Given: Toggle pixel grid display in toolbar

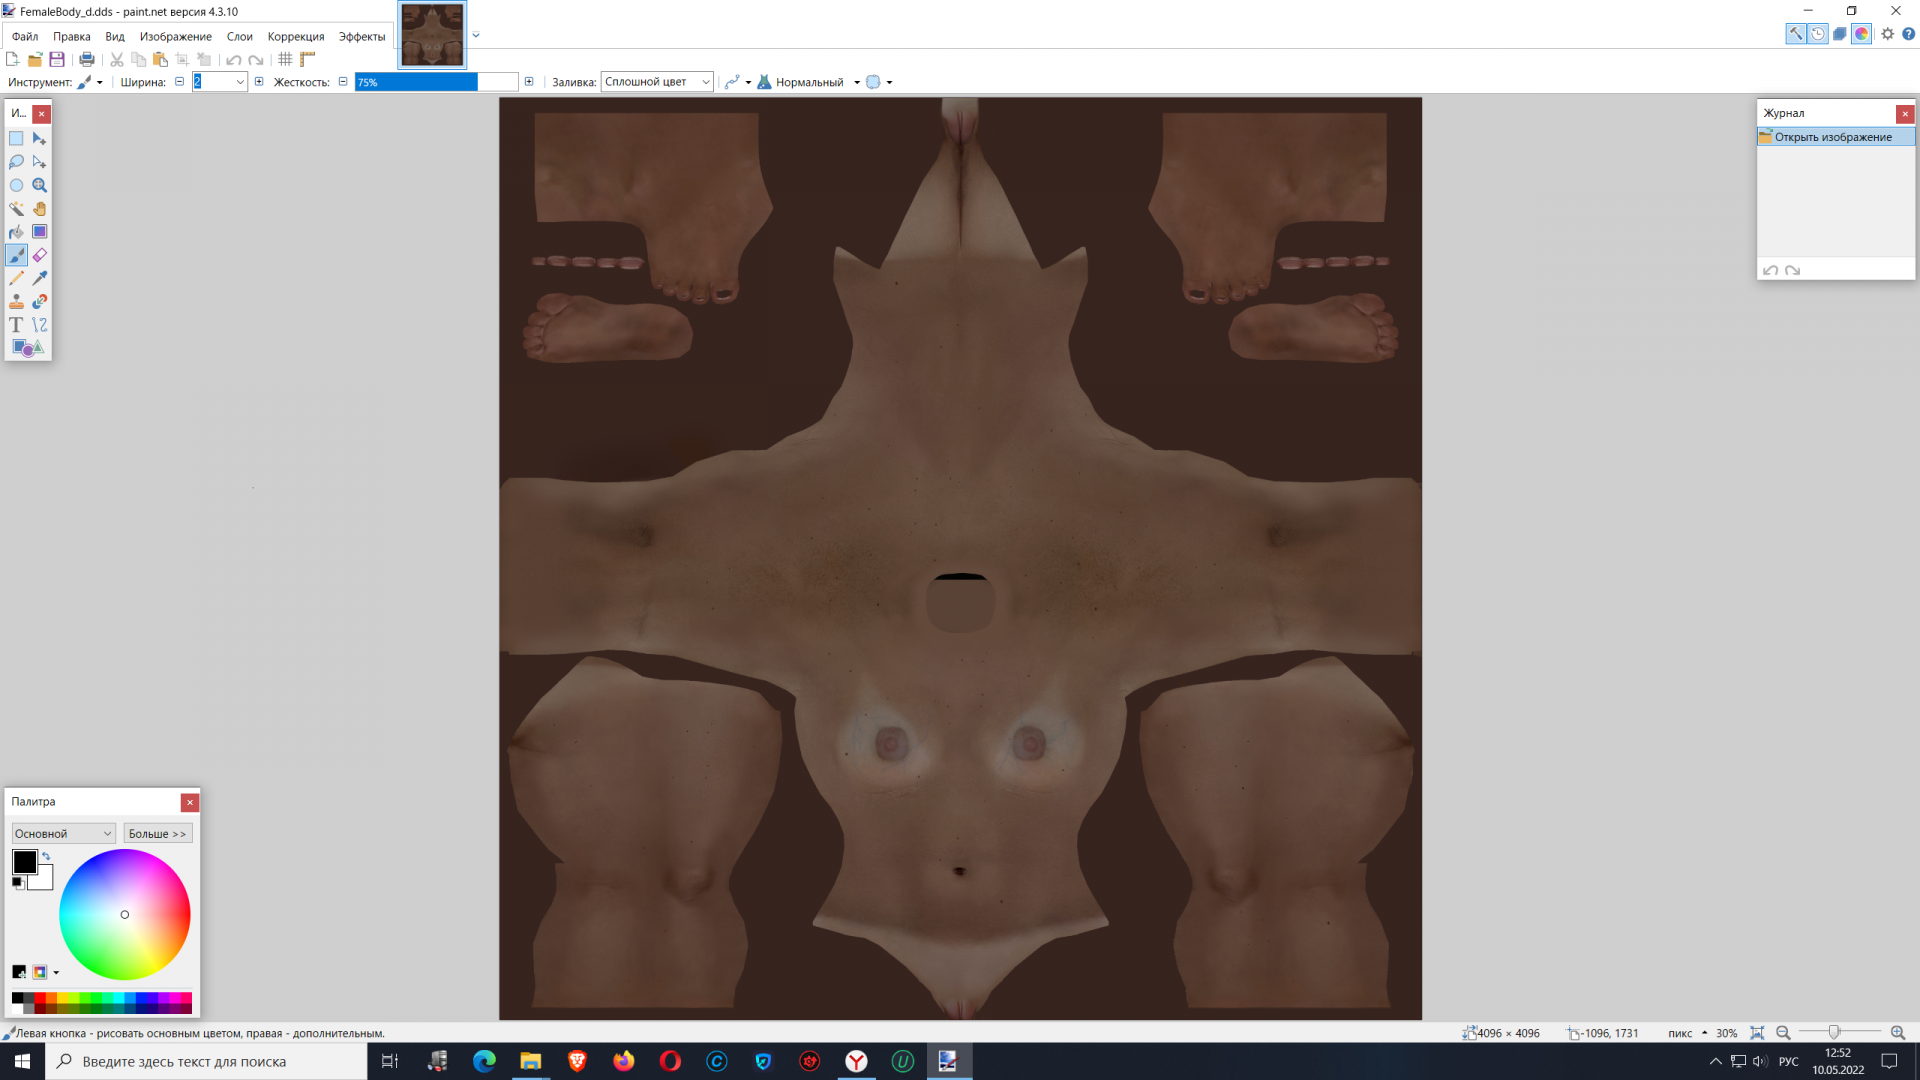Looking at the screenshot, I should pyautogui.click(x=285, y=60).
